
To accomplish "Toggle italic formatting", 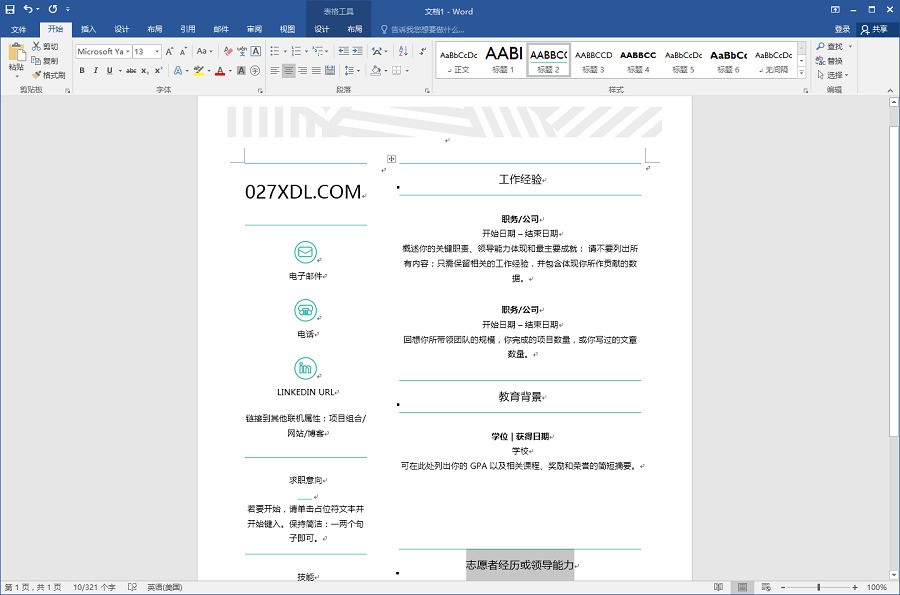I will click(96, 70).
